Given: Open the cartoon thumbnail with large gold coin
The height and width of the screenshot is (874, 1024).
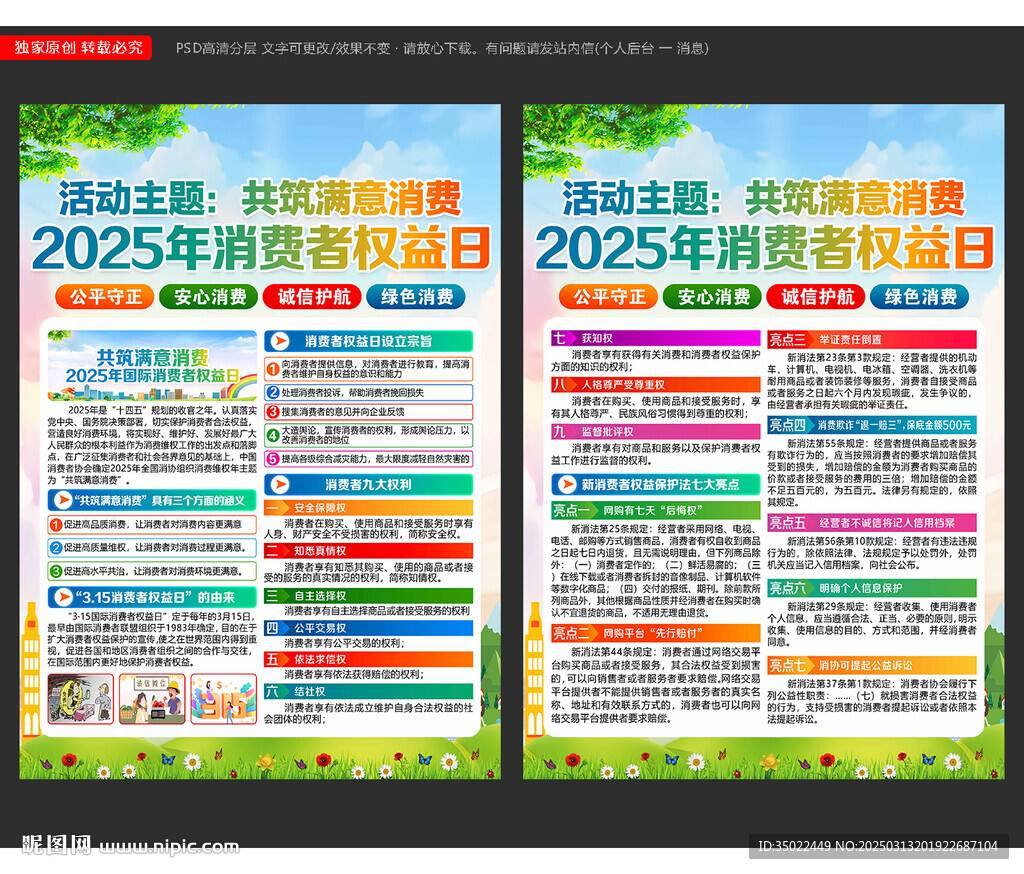Looking at the screenshot, I should (x=80, y=699).
